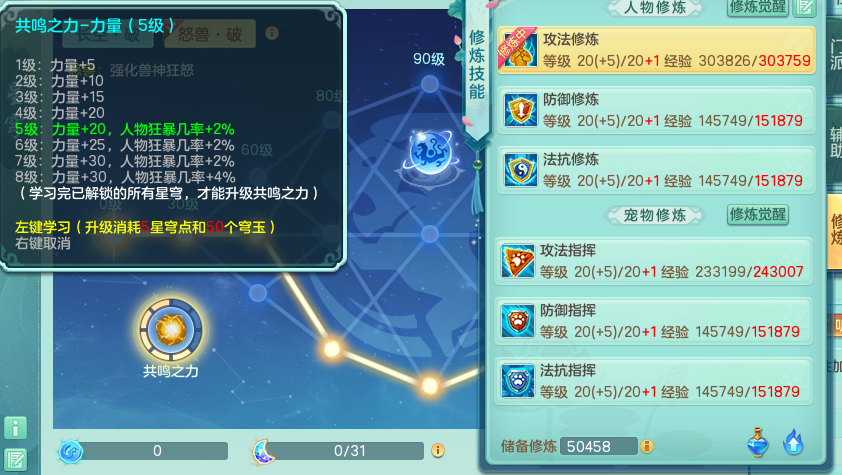
Task: Click info icon beside moon points bar
Action: pyautogui.click(x=438, y=450)
